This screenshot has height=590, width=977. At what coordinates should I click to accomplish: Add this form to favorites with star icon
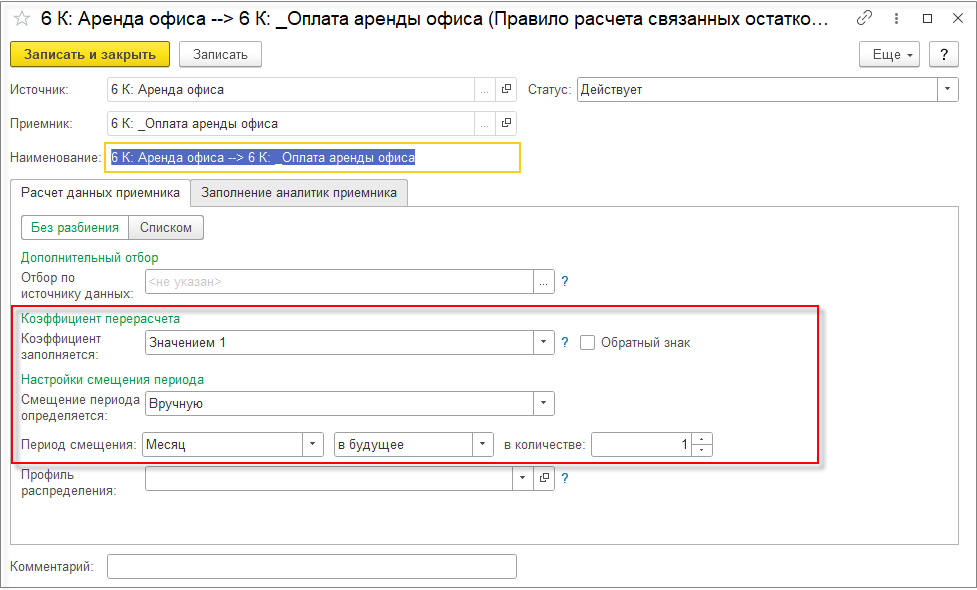point(22,19)
